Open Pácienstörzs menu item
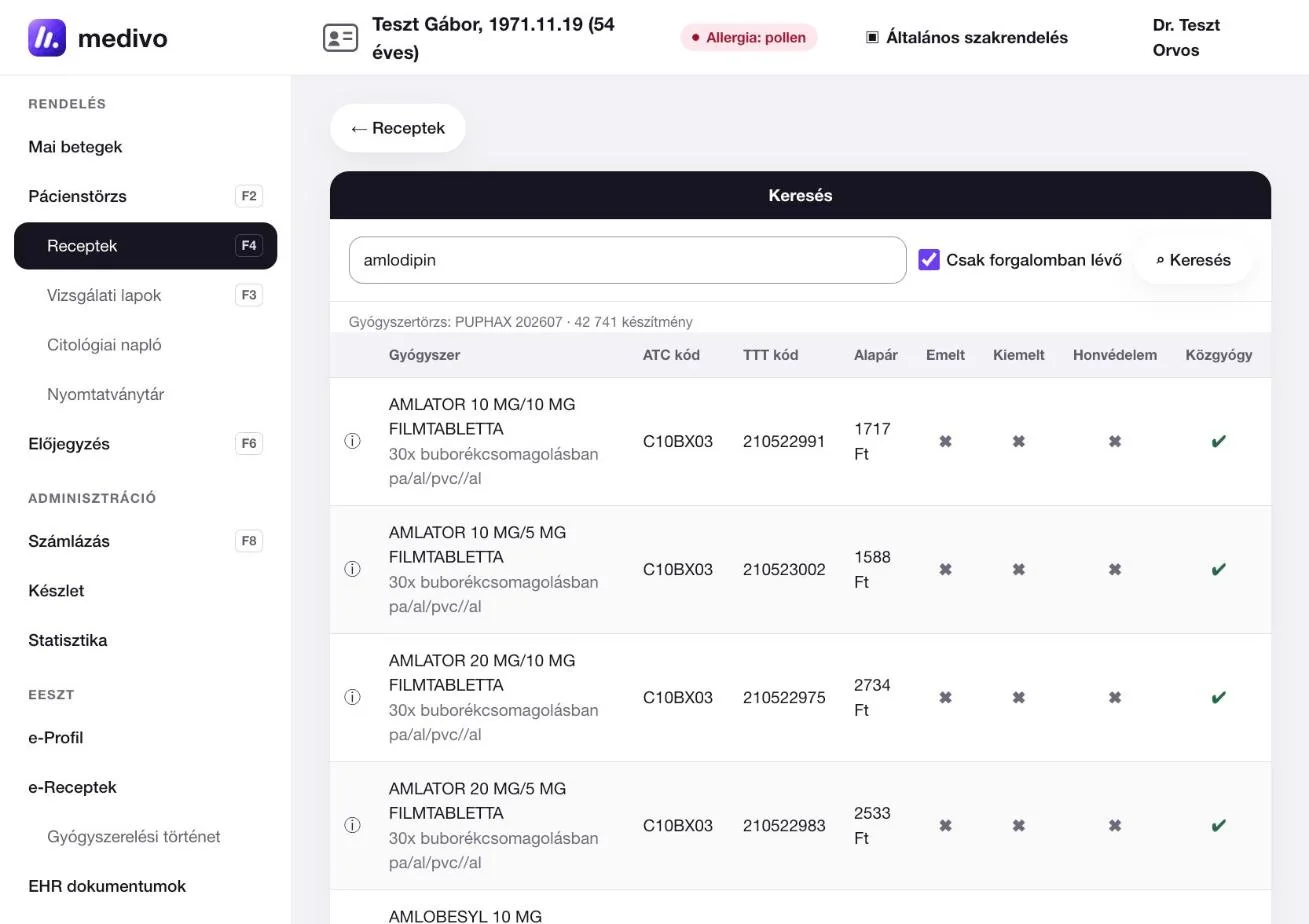This screenshot has height=924, width=1309. 145,196
